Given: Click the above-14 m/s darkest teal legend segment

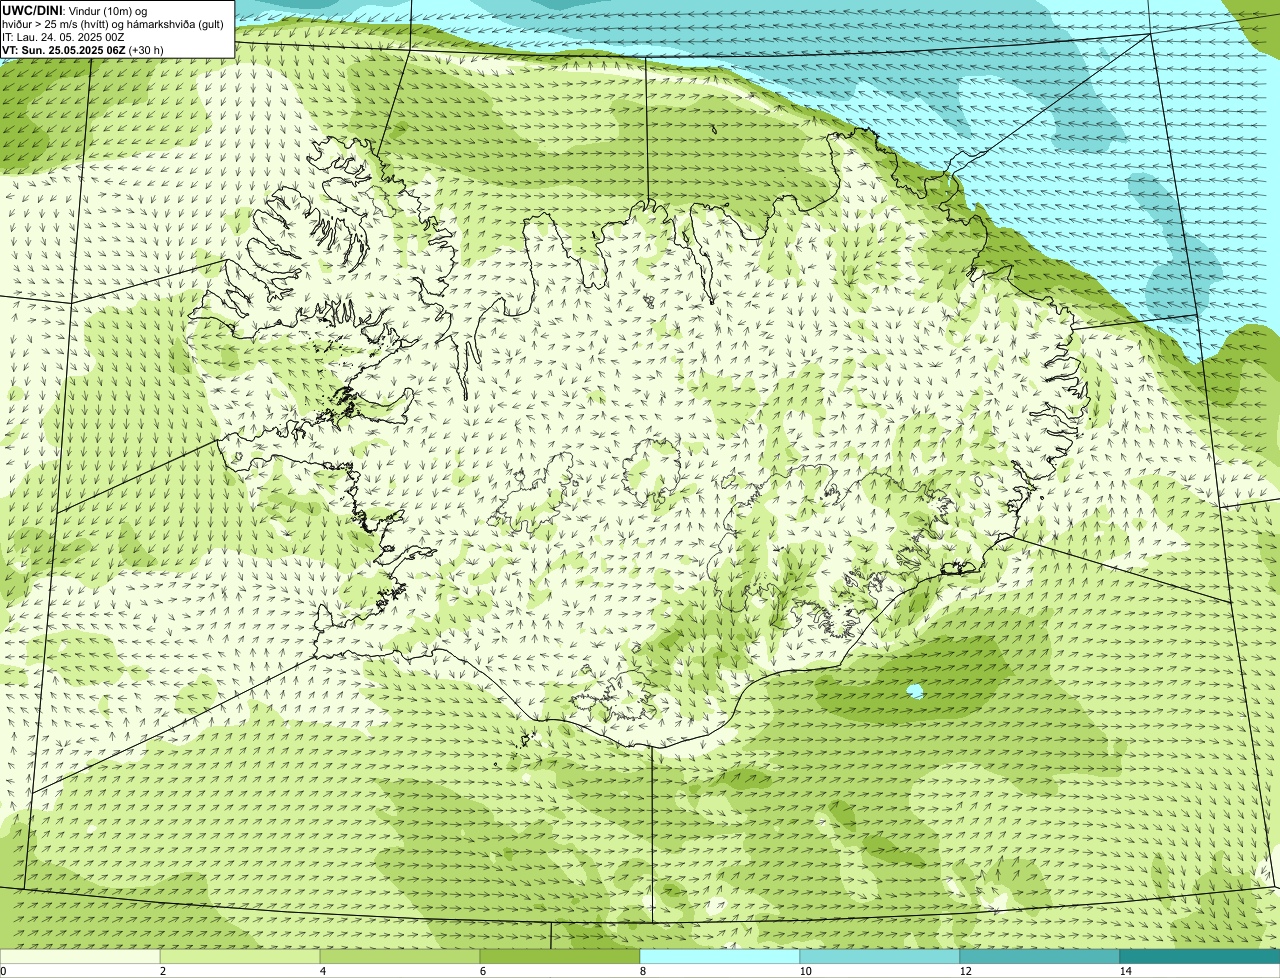Looking at the screenshot, I should [x=1200, y=956].
